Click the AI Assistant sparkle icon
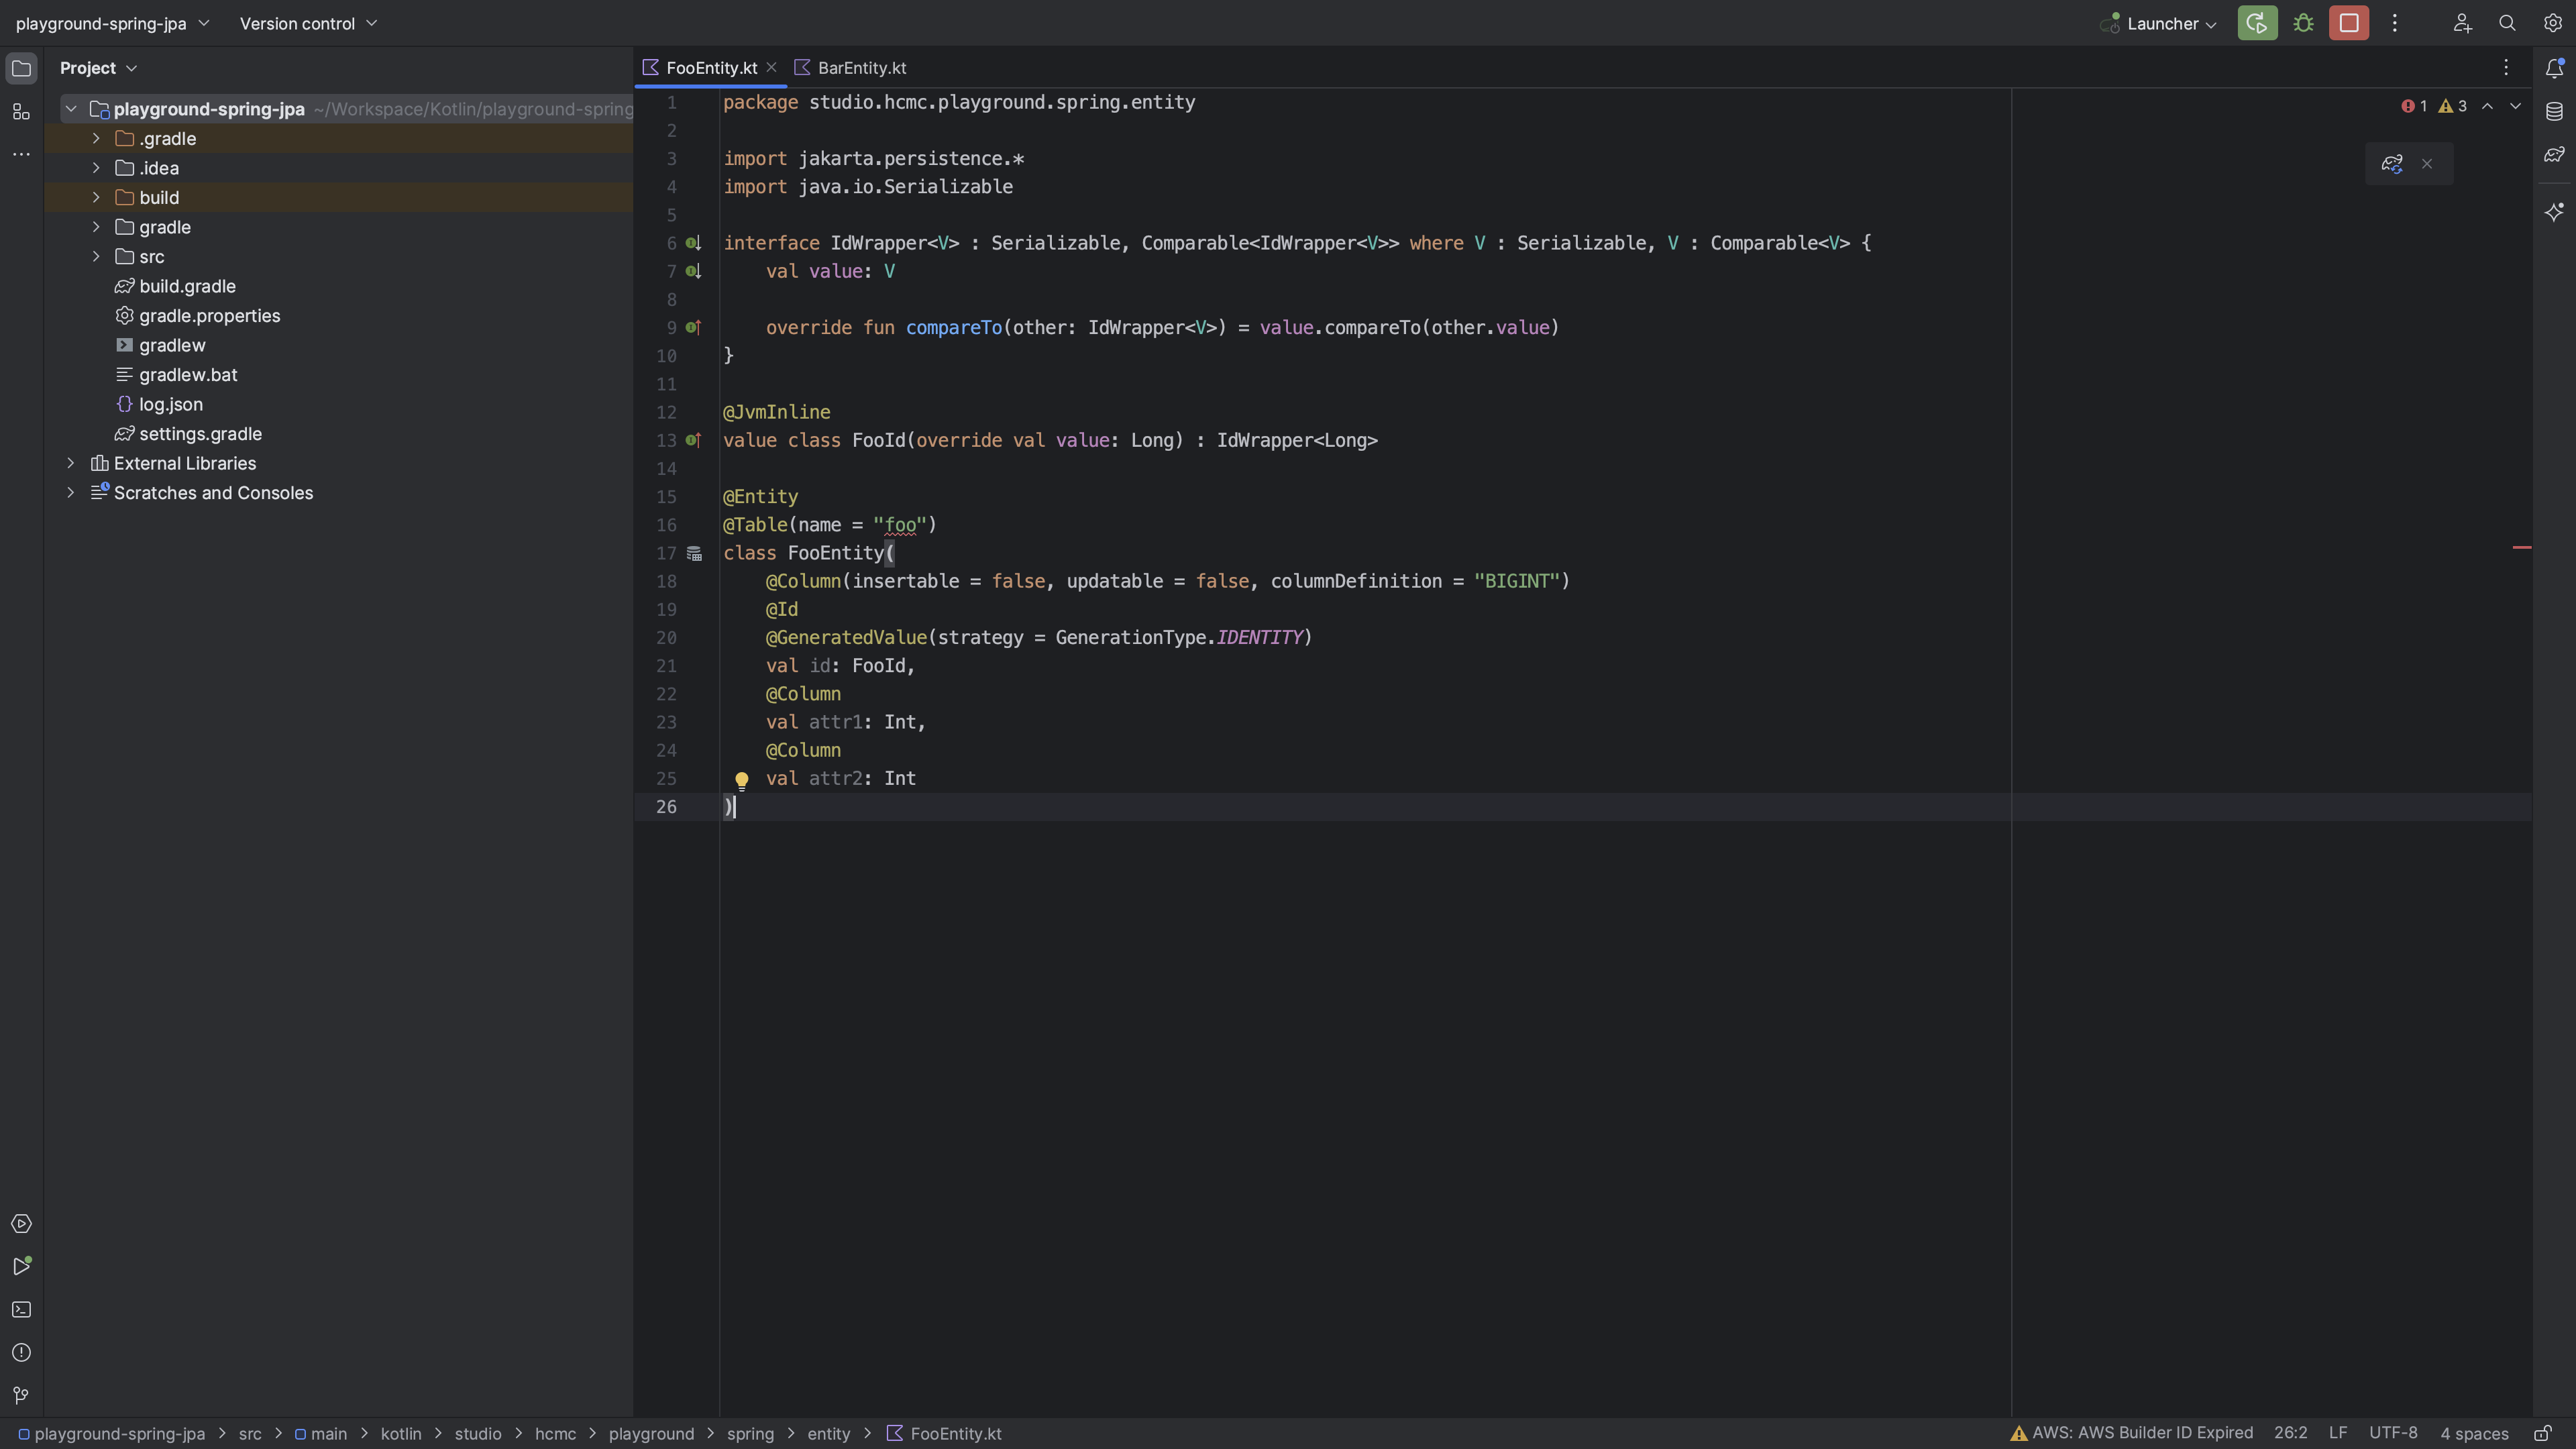 (2554, 212)
